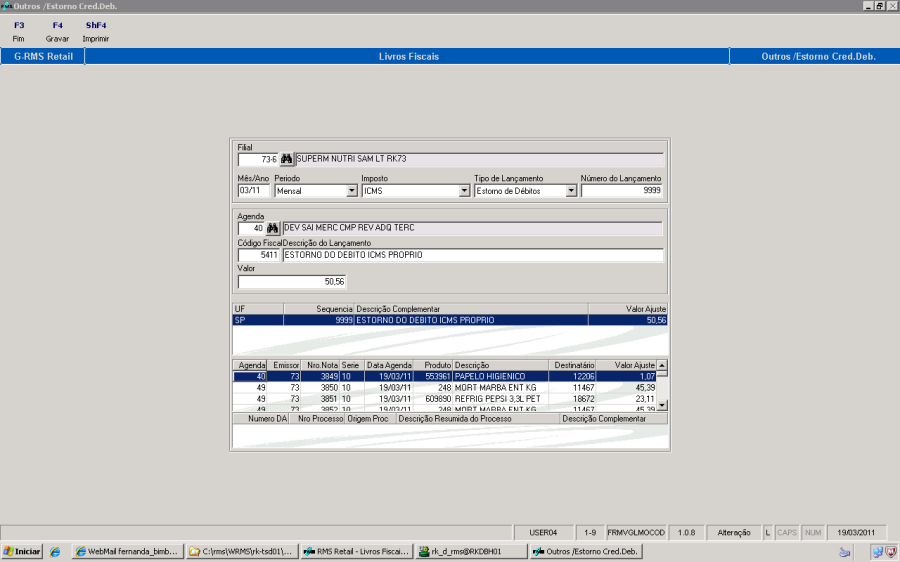The height and width of the screenshot is (562, 900).
Task: Click the Iniciar start button
Action: pyautogui.click(x=22, y=551)
